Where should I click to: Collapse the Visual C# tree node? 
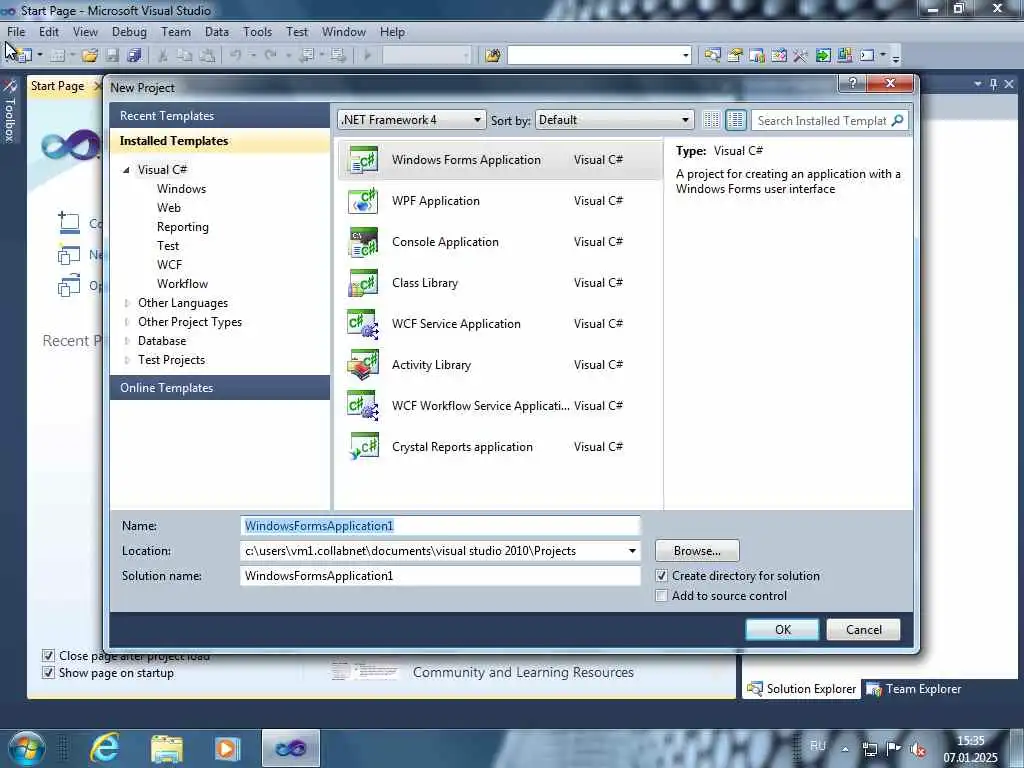[x=127, y=170]
